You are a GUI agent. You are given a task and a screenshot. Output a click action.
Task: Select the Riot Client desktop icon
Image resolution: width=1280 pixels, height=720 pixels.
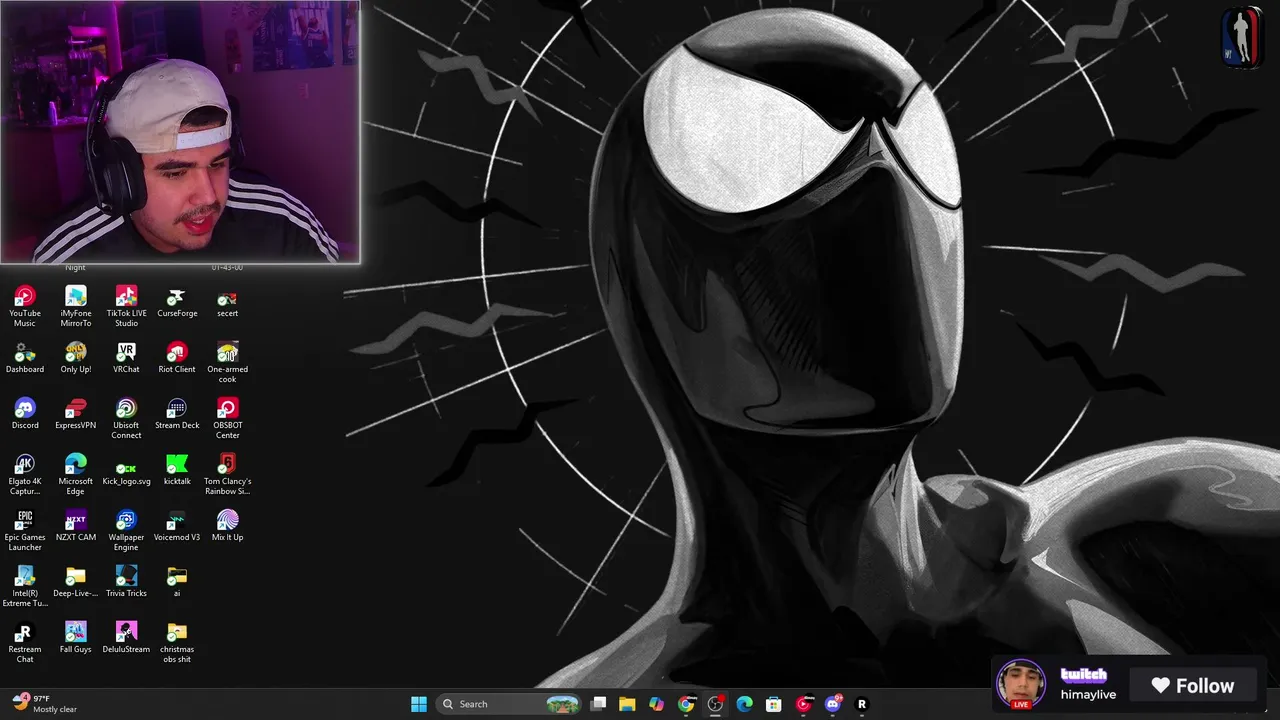pos(177,359)
